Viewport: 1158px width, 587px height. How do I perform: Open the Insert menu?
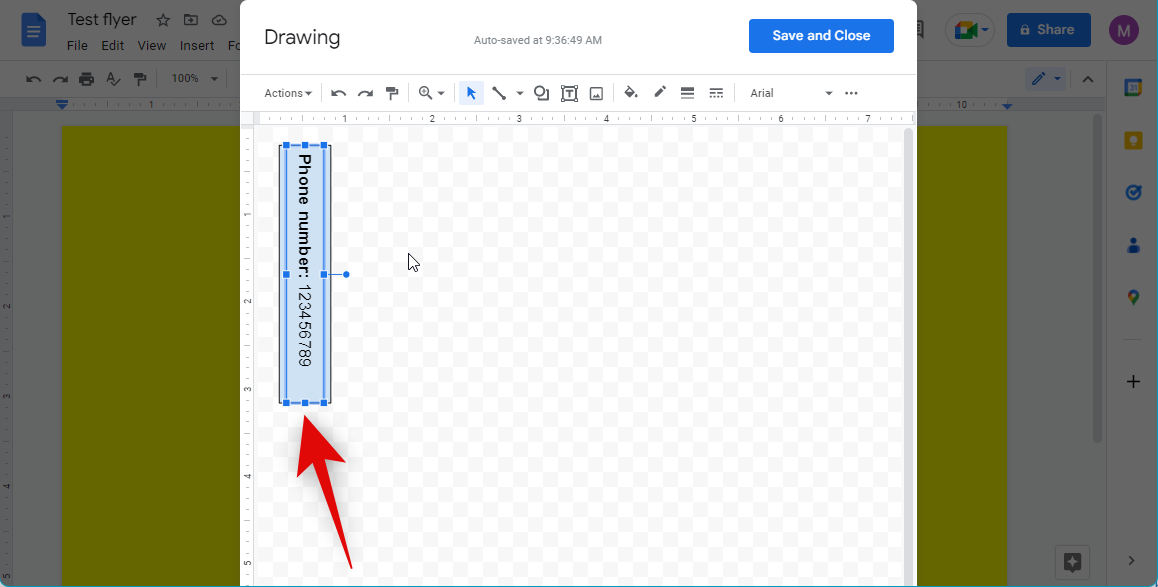(x=197, y=45)
